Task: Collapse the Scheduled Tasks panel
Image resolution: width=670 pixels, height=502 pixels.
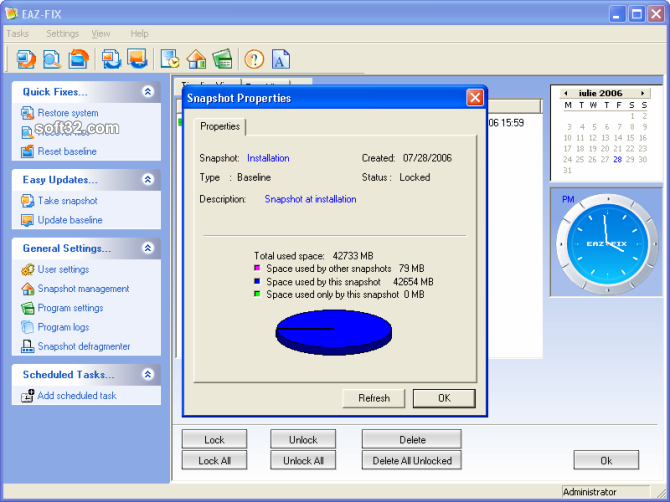Action: [x=148, y=375]
